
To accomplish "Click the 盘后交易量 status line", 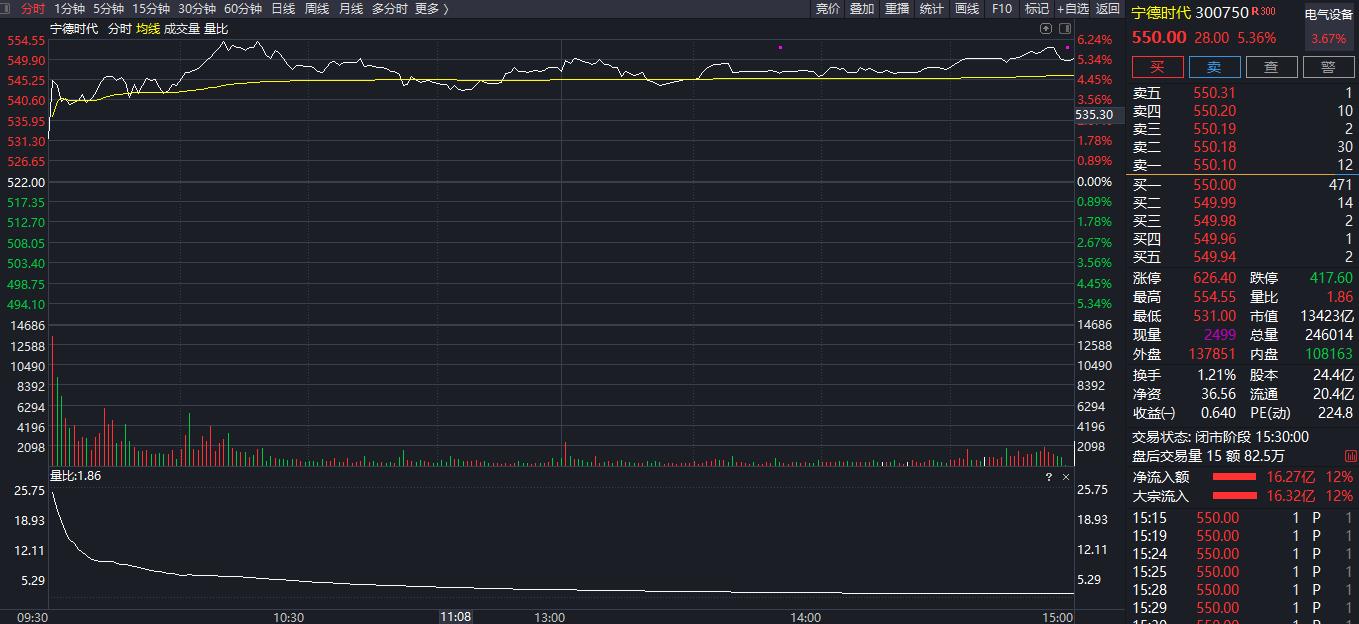I will click(x=1208, y=456).
